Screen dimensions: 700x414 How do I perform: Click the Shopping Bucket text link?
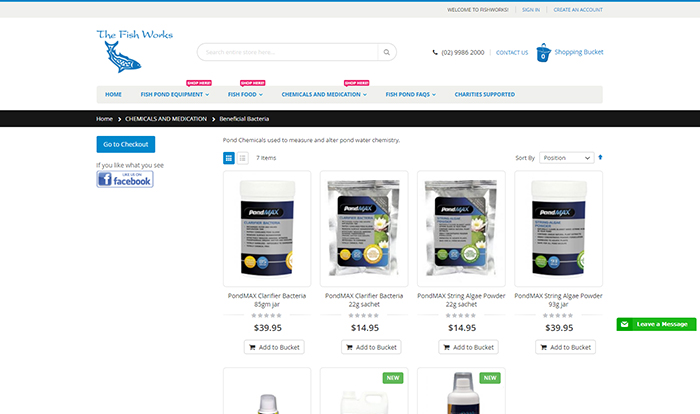click(579, 52)
